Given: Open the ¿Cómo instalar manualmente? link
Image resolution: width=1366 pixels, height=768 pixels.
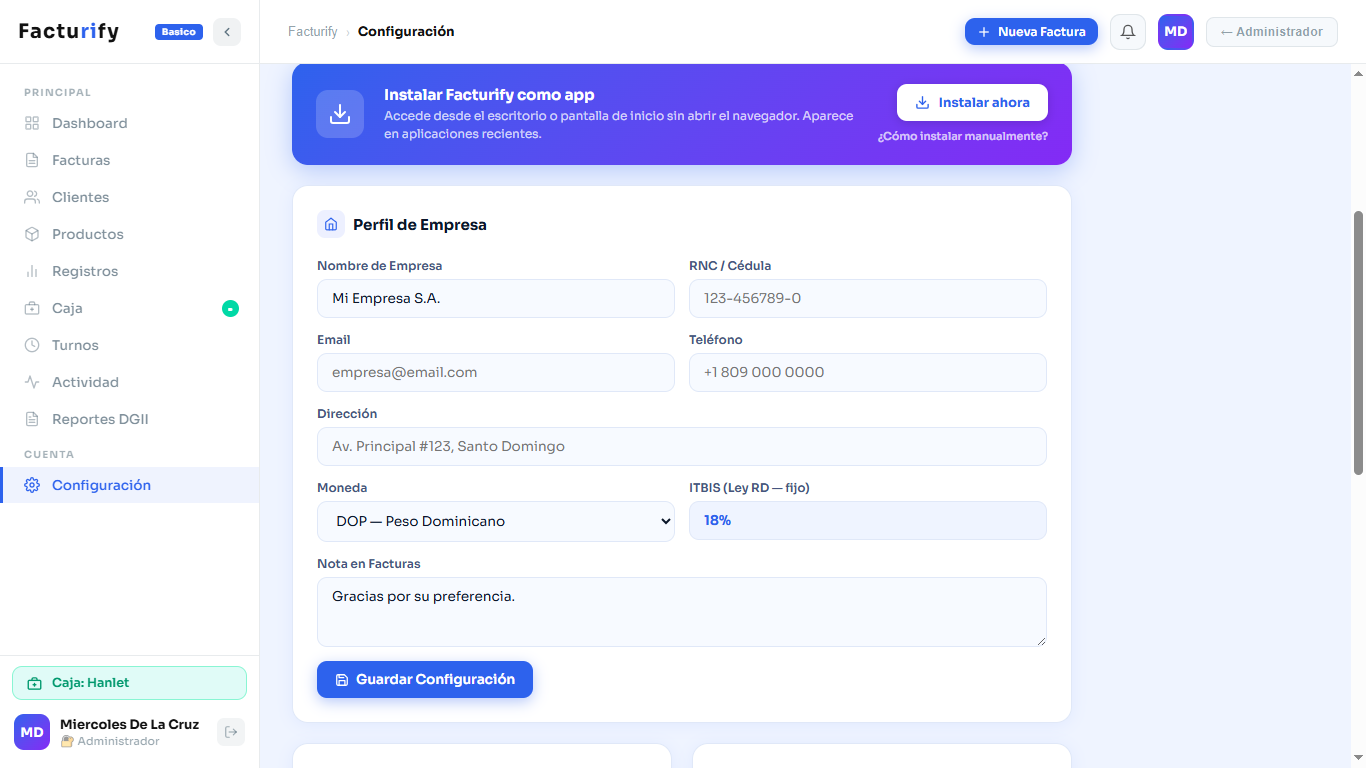Looking at the screenshot, I should click(963, 136).
